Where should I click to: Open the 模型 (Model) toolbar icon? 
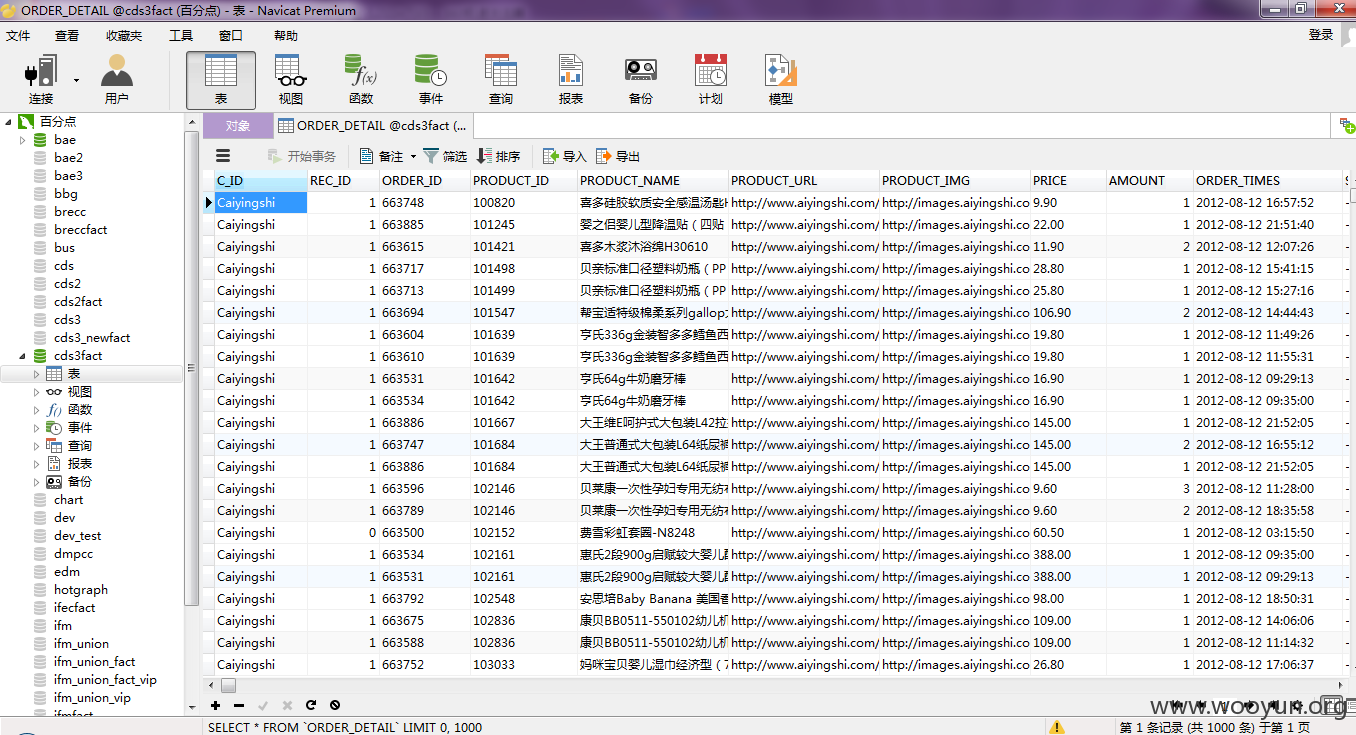[781, 80]
